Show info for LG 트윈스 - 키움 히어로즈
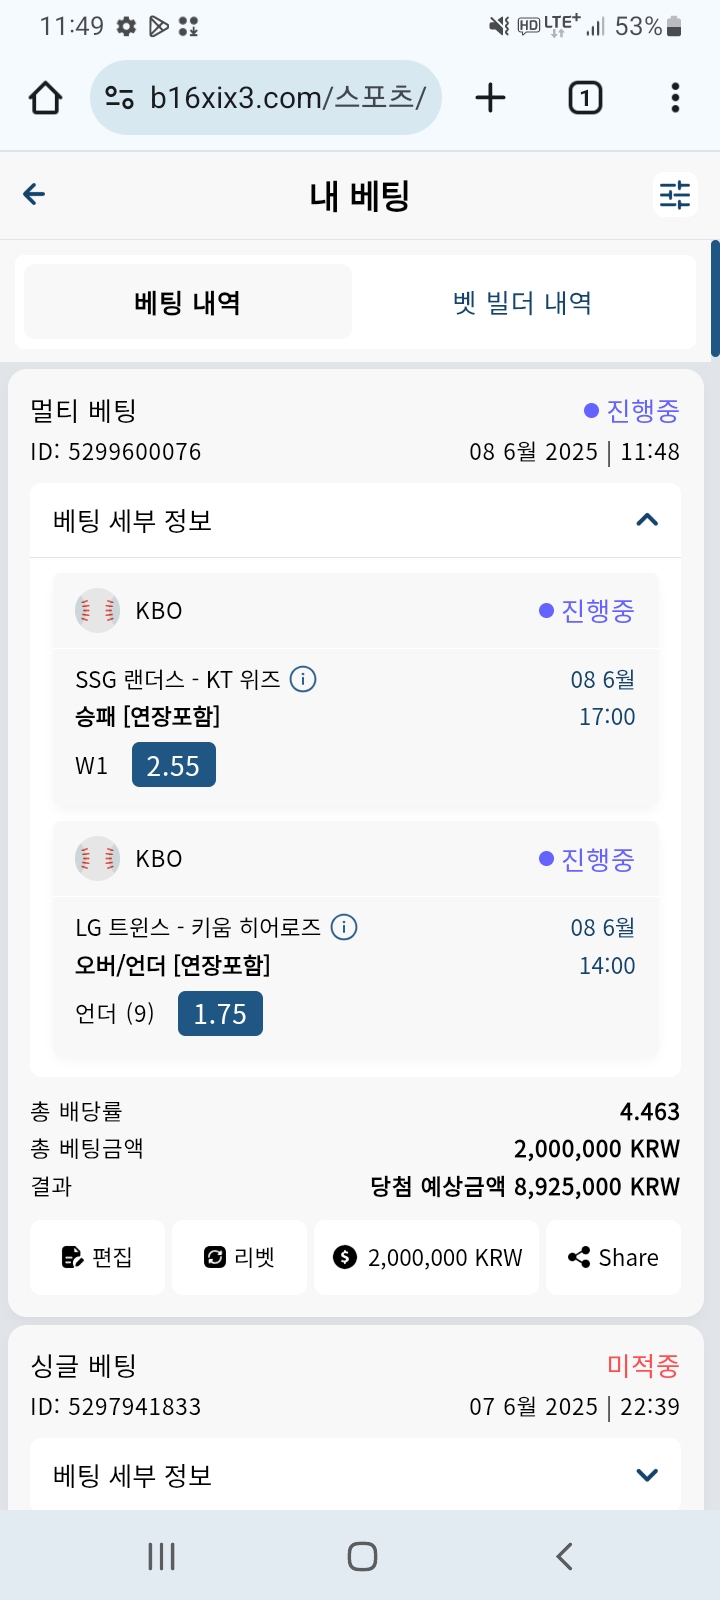The image size is (720, 1600). coord(344,928)
